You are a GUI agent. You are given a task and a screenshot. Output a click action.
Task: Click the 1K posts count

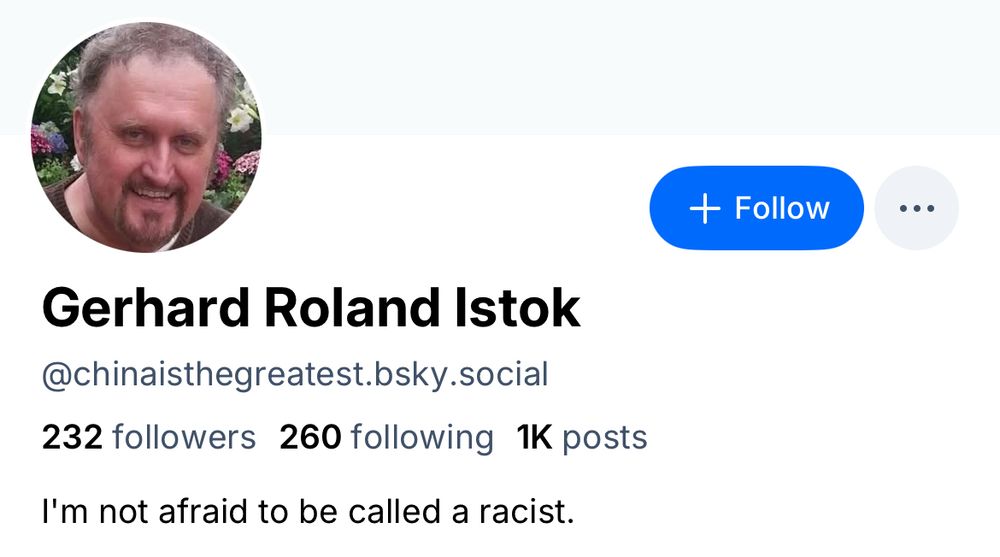[582, 437]
